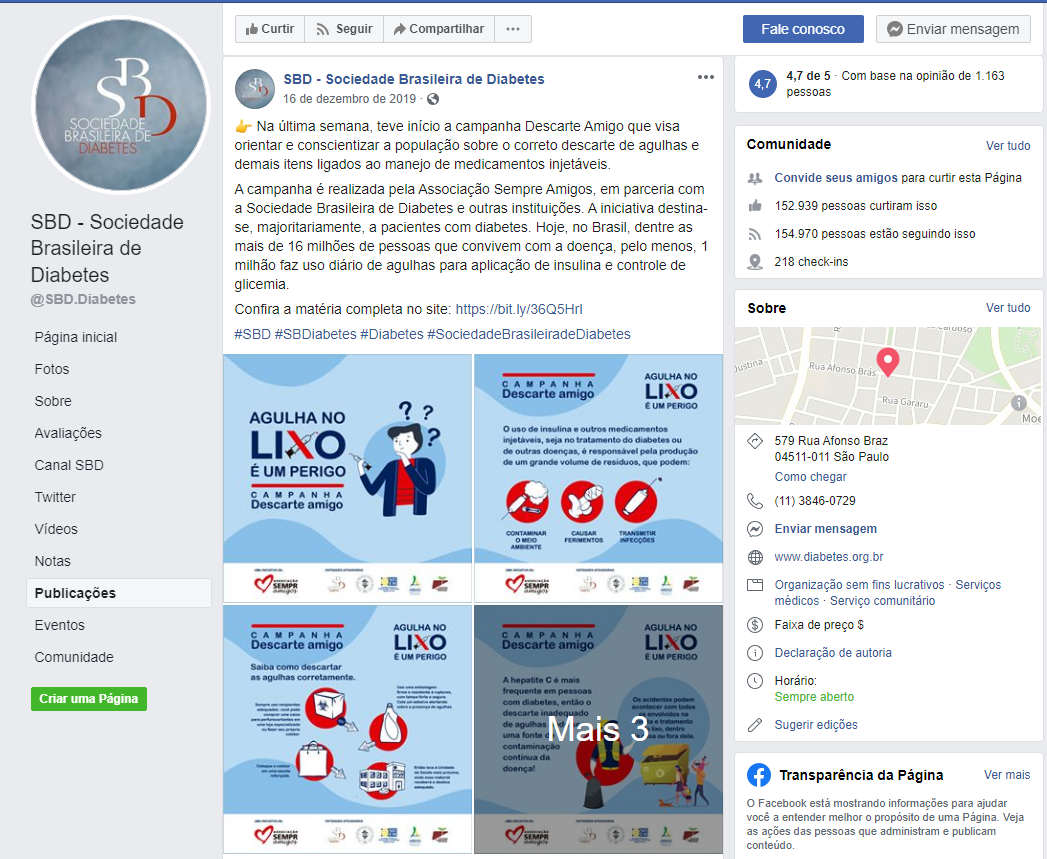
Task: Click the post date 16 de dezembro de 2019
Action: (x=349, y=99)
